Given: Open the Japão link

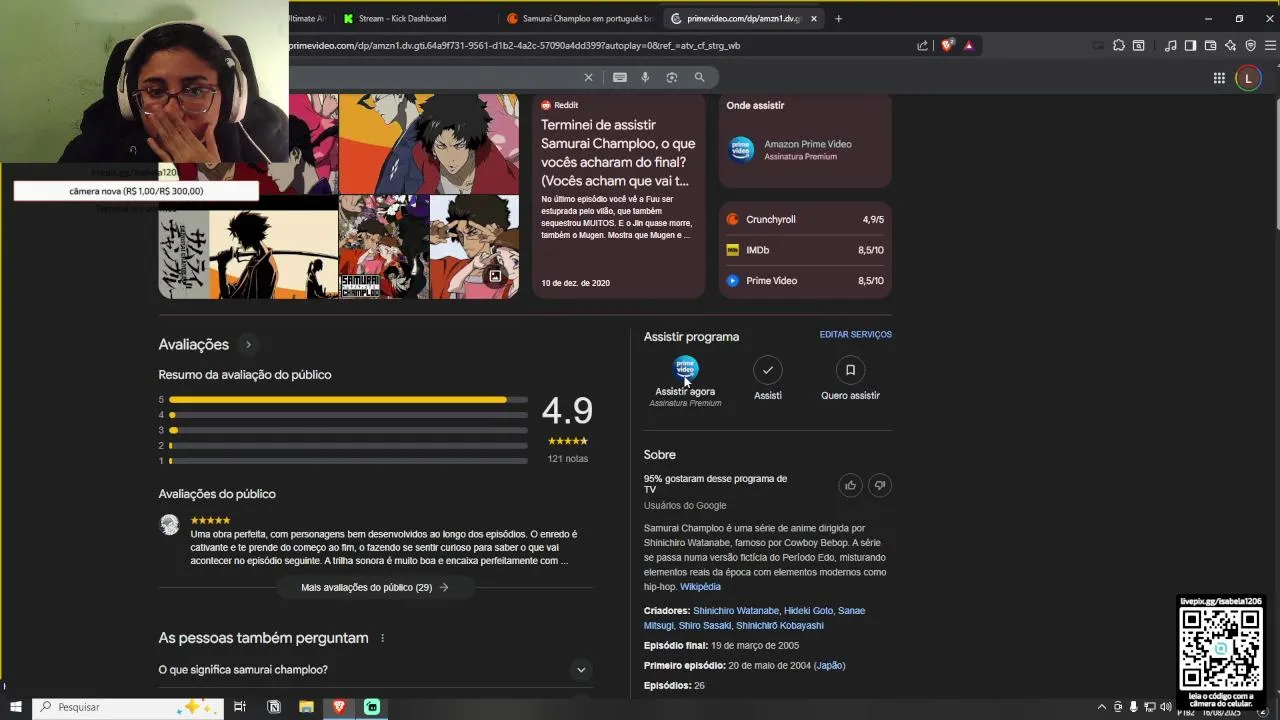Looking at the screenshot, I should 829,666.
